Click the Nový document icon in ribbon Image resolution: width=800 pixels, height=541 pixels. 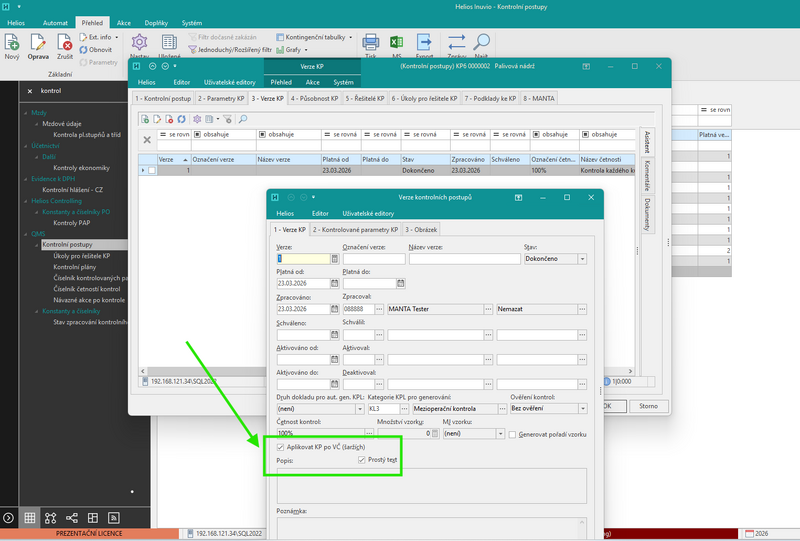[12, 42]
